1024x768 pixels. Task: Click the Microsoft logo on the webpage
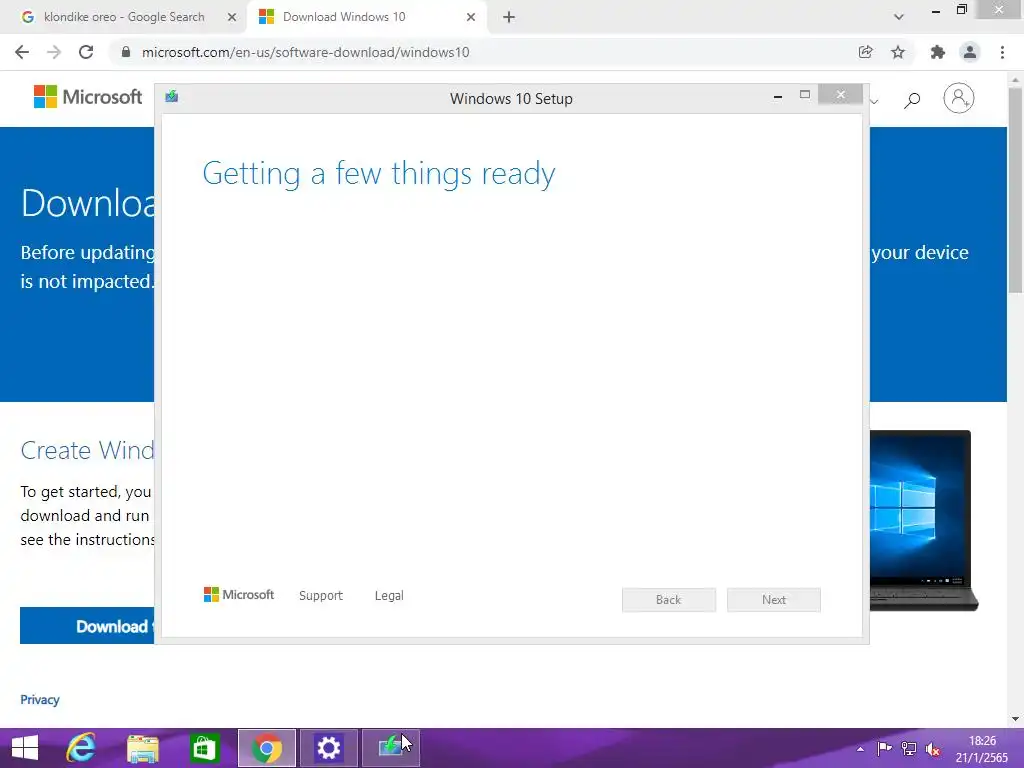coord(88,97)
